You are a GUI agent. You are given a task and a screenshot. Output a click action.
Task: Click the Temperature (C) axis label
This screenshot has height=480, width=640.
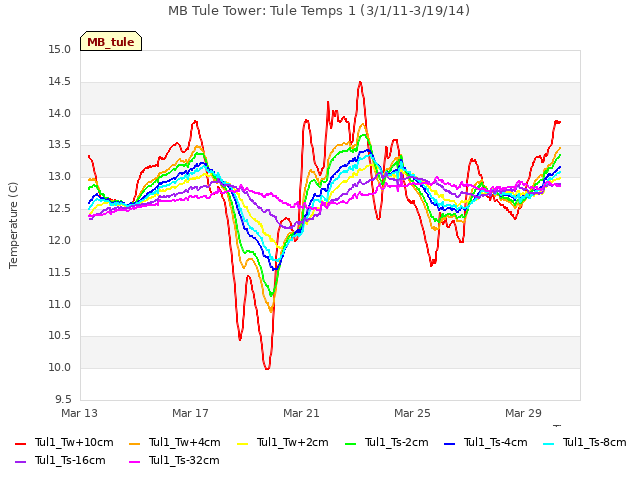[13, 225]
